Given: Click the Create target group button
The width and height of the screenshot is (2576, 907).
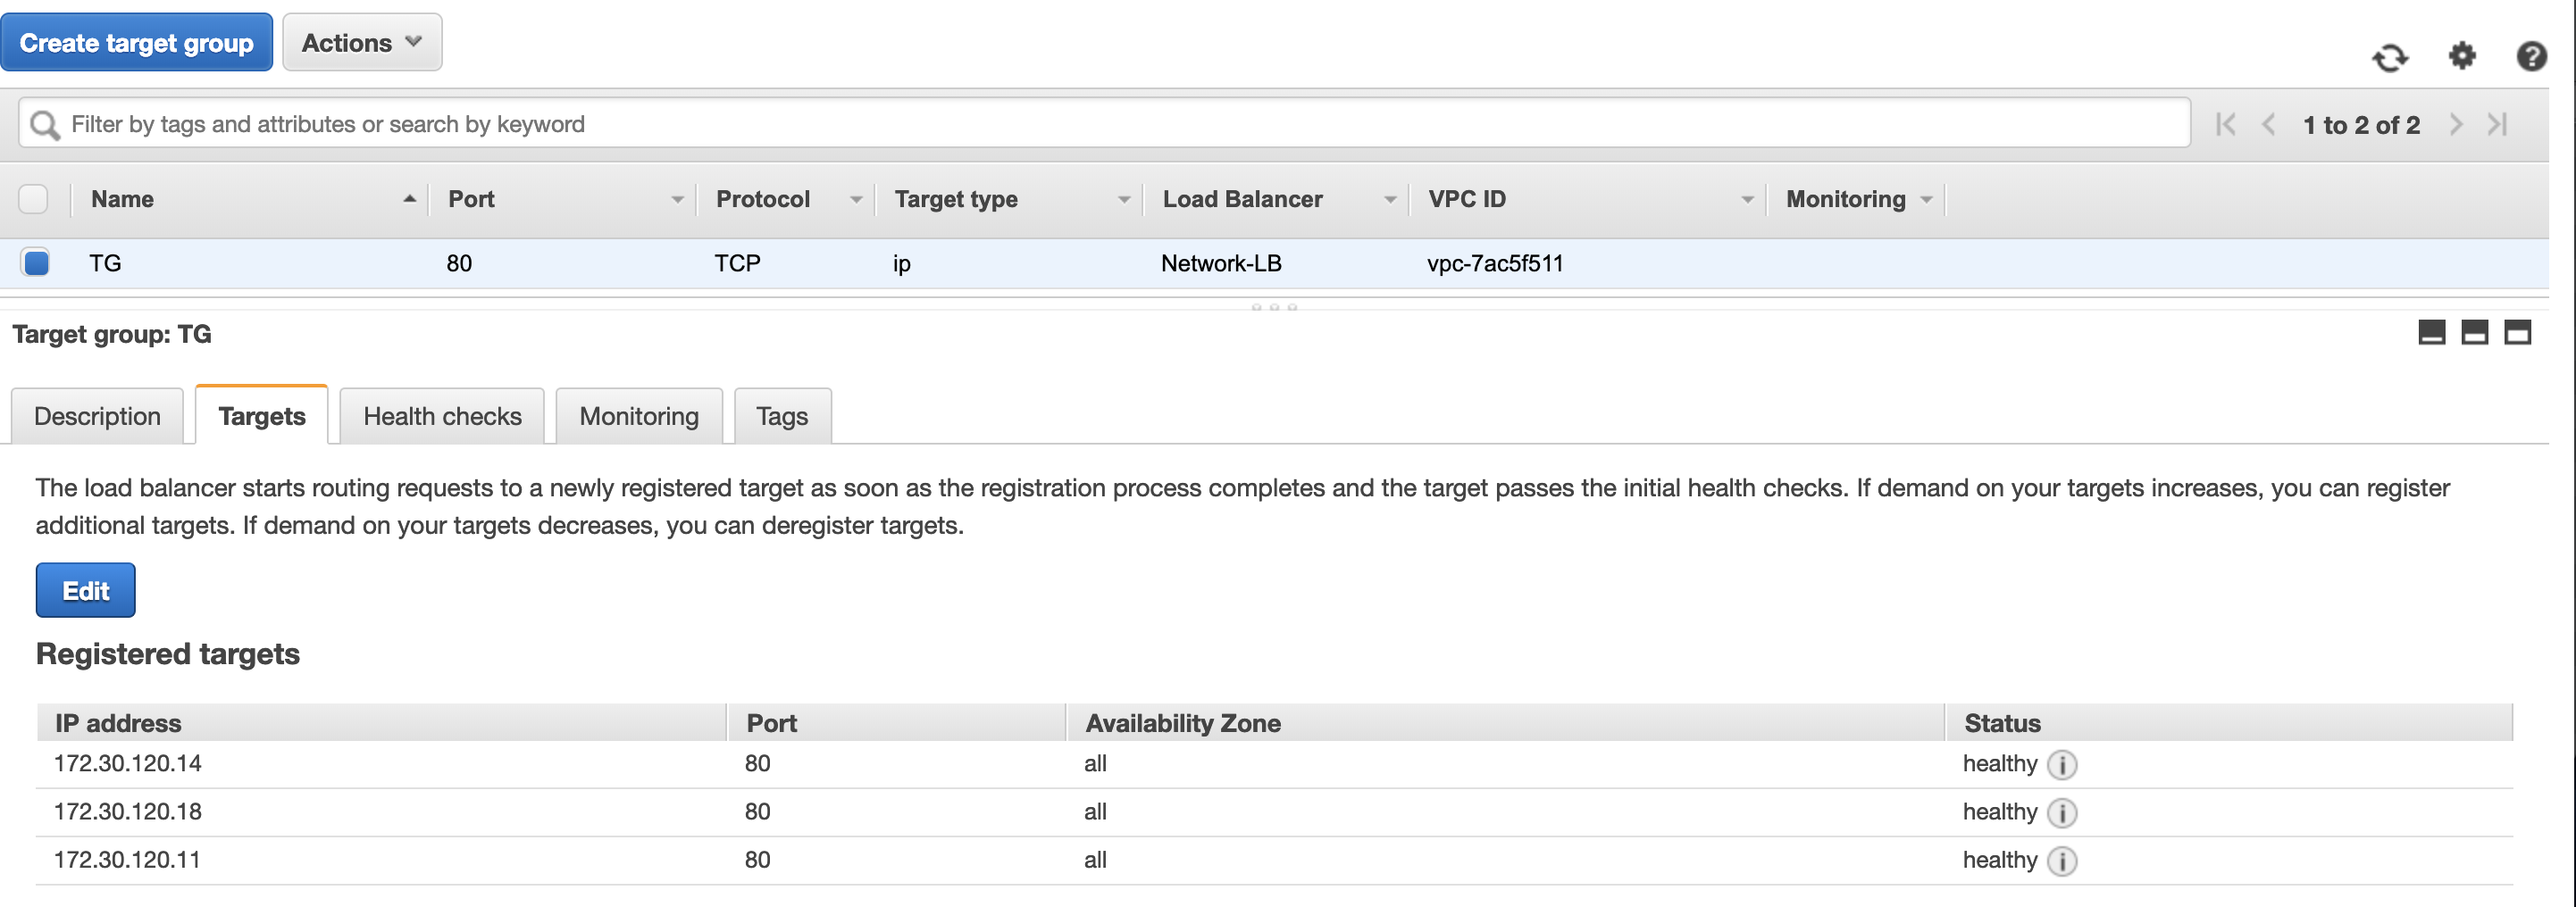Looking at the screenshot, I should coord(137,43).
